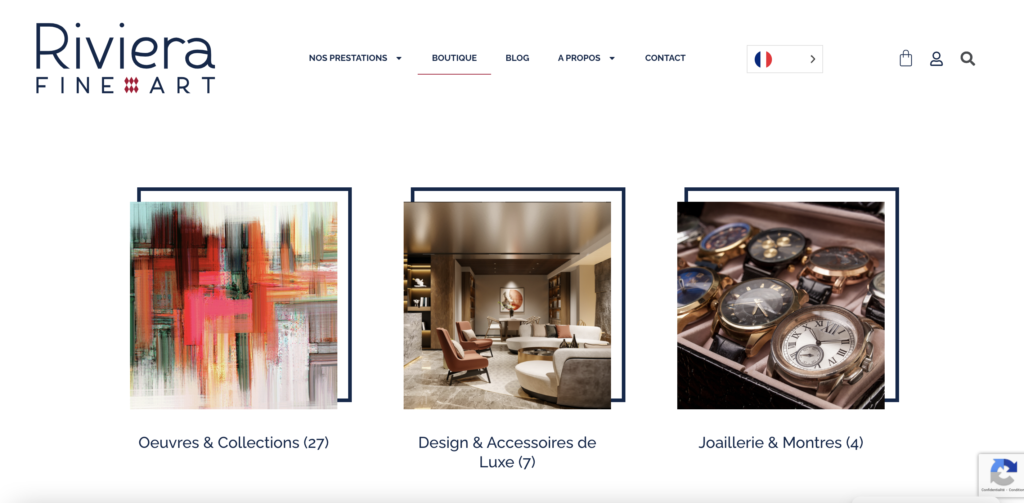Open the language selector chevron
Screen dimensions: 1024x503
click(812, 59)
